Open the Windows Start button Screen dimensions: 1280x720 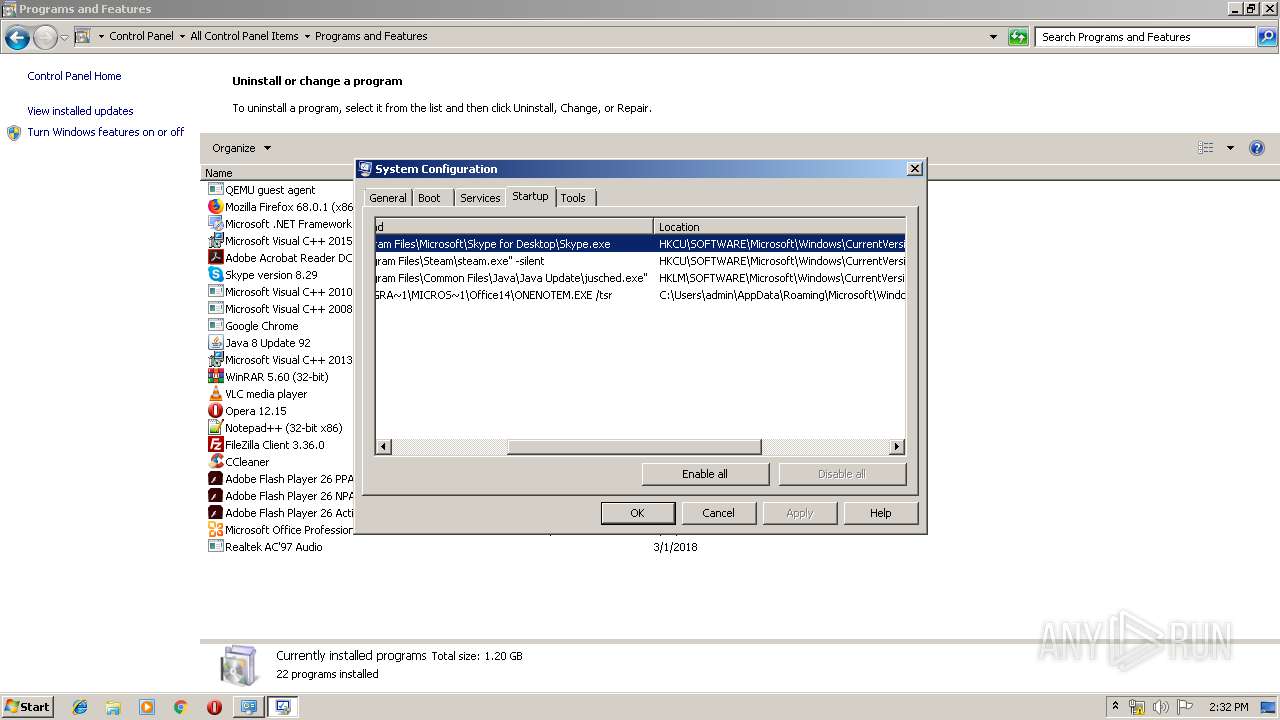(27, 707)
